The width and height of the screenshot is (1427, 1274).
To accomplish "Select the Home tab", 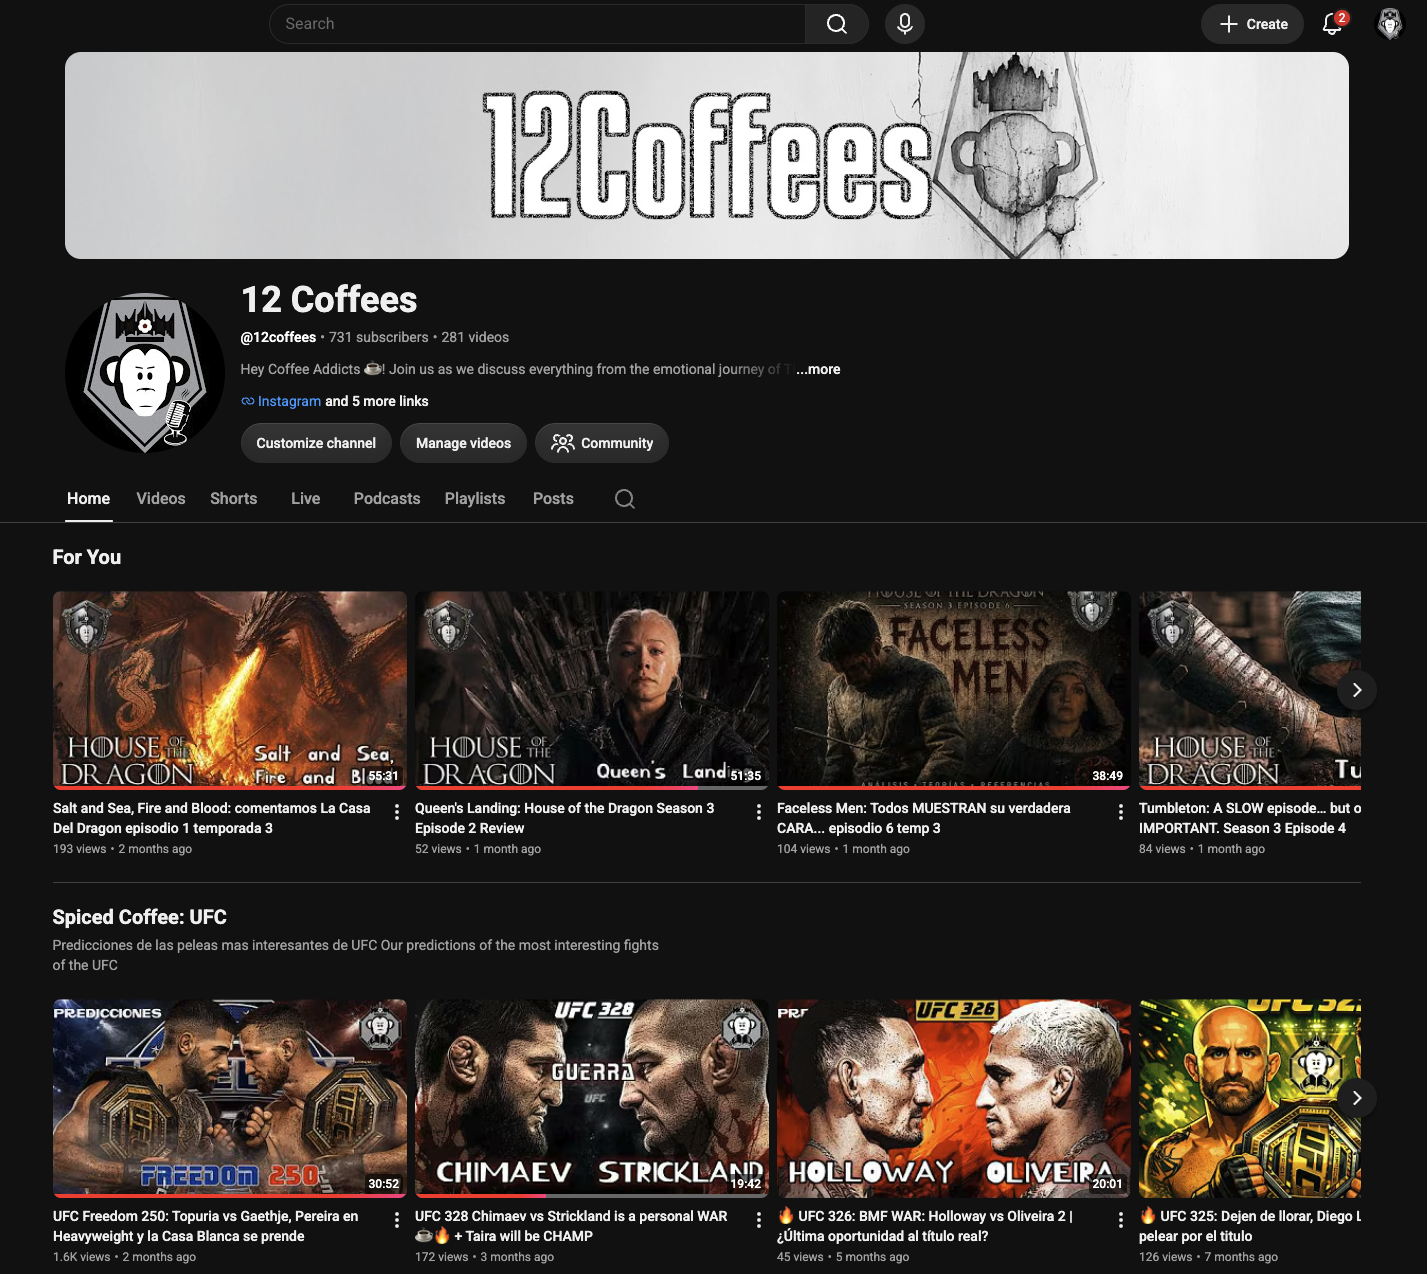I will 89,498.
